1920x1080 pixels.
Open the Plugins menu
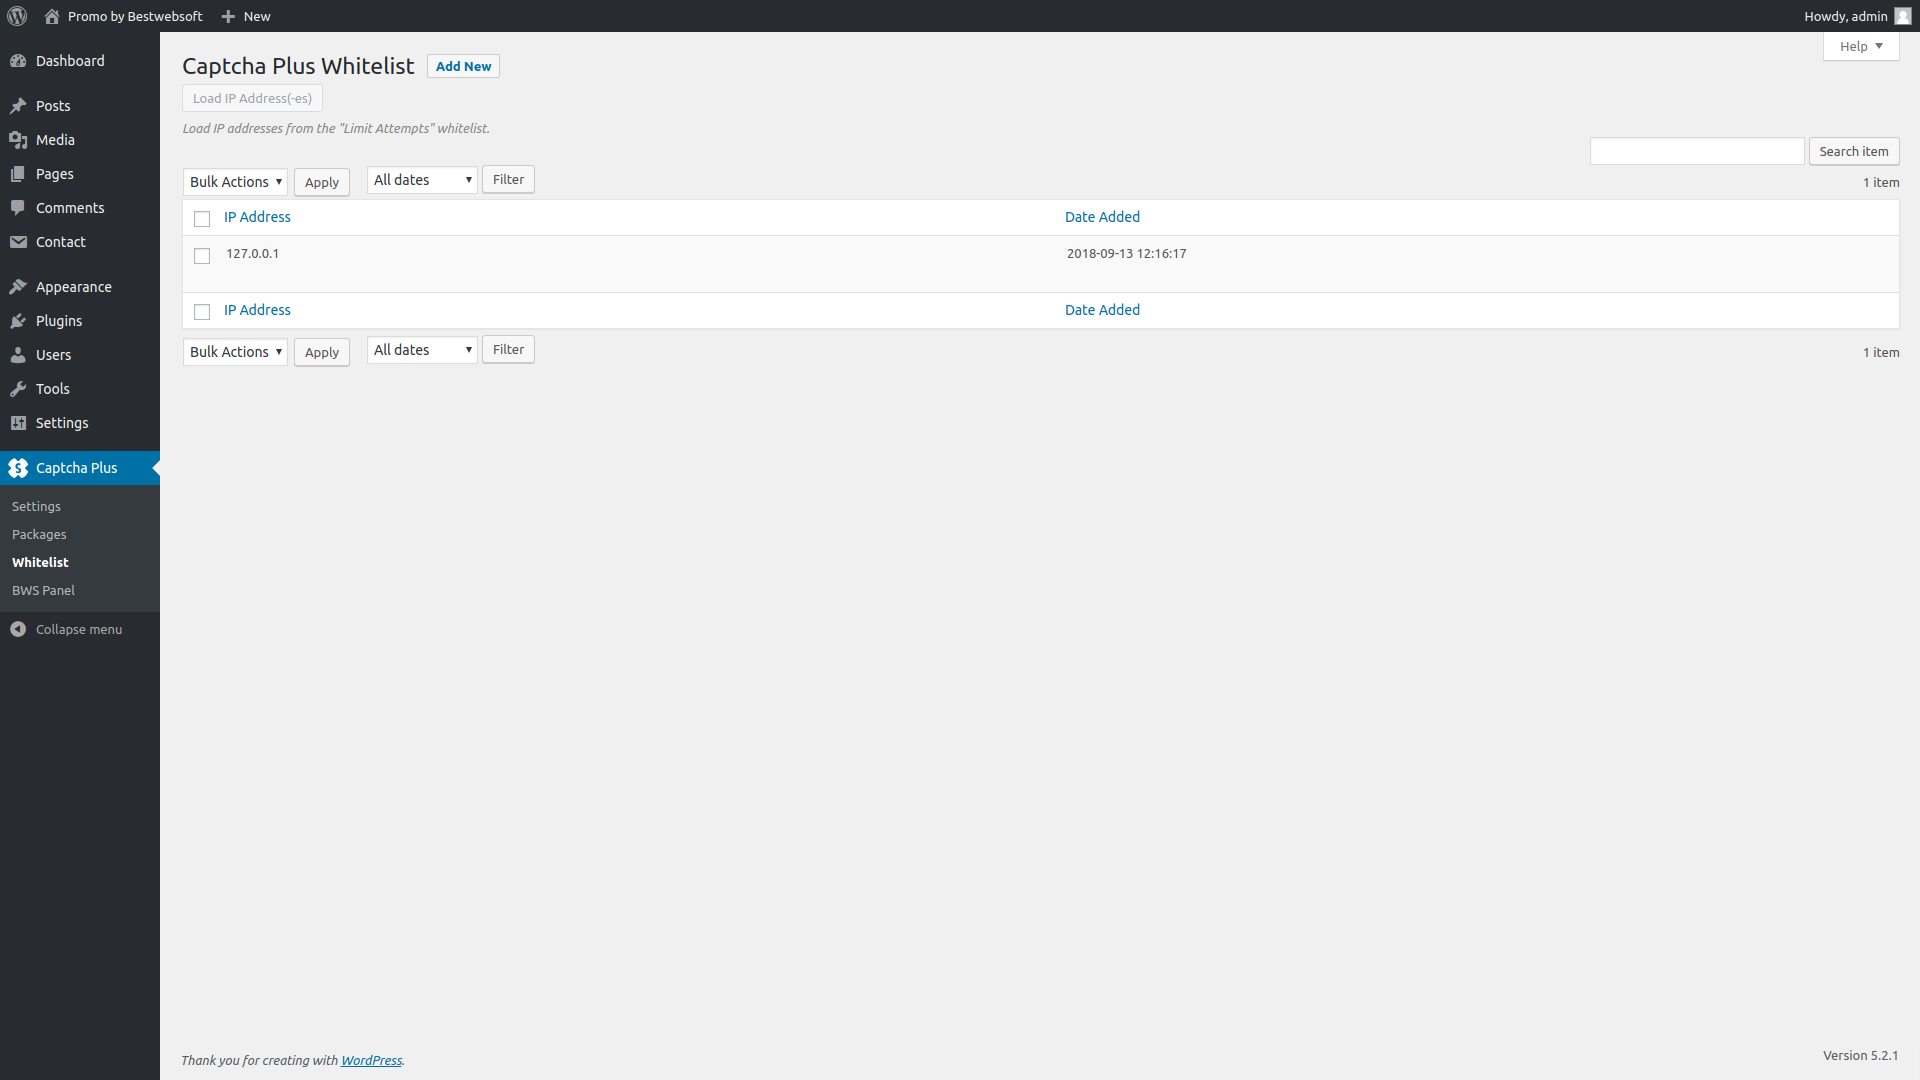click(x=80, y=321)
